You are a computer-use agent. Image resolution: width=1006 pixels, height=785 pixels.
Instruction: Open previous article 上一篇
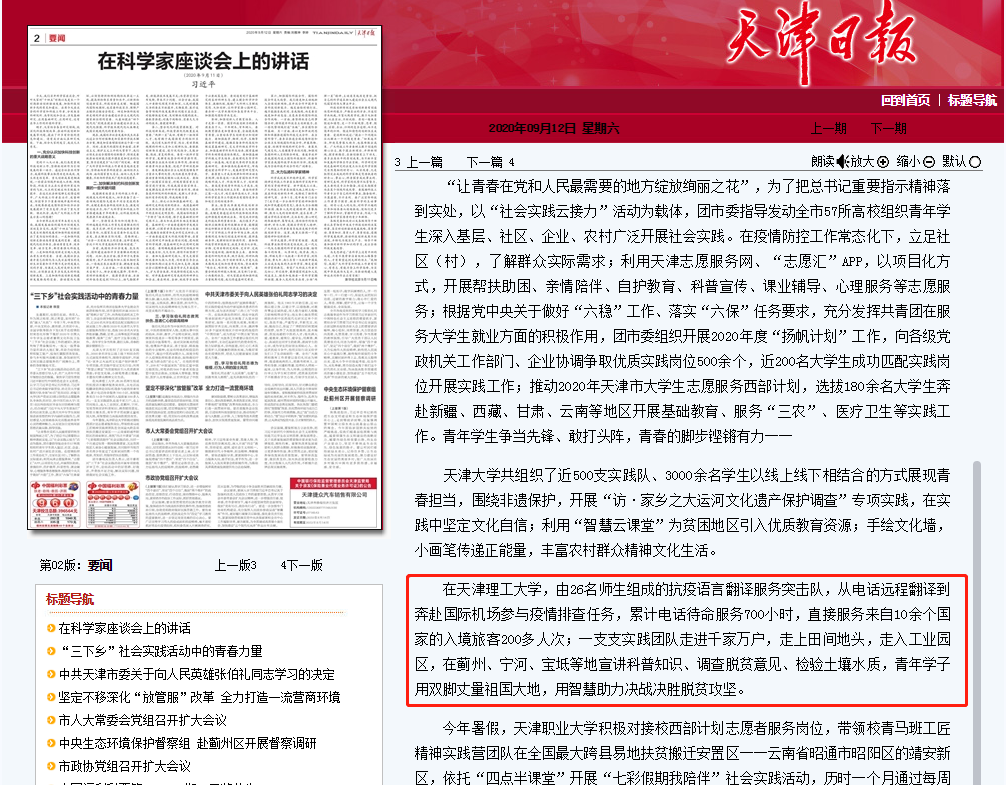tap(424, 162)
